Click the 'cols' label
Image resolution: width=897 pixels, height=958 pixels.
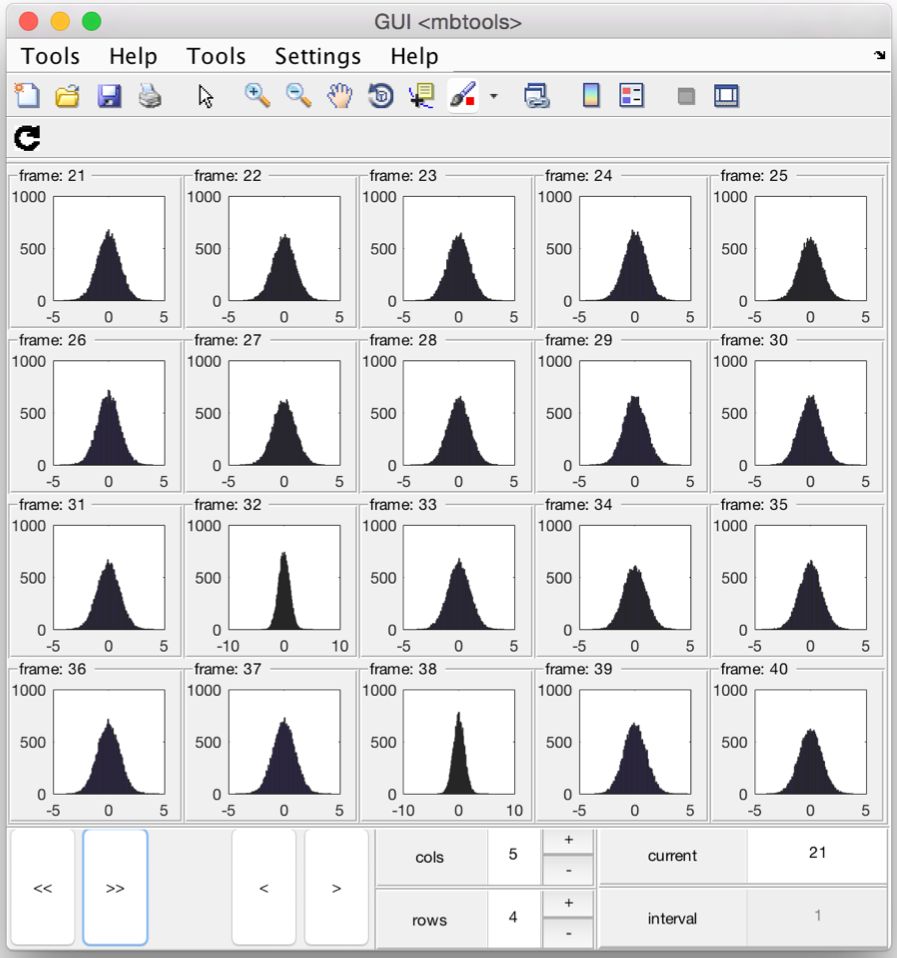(x=429, y=857)
